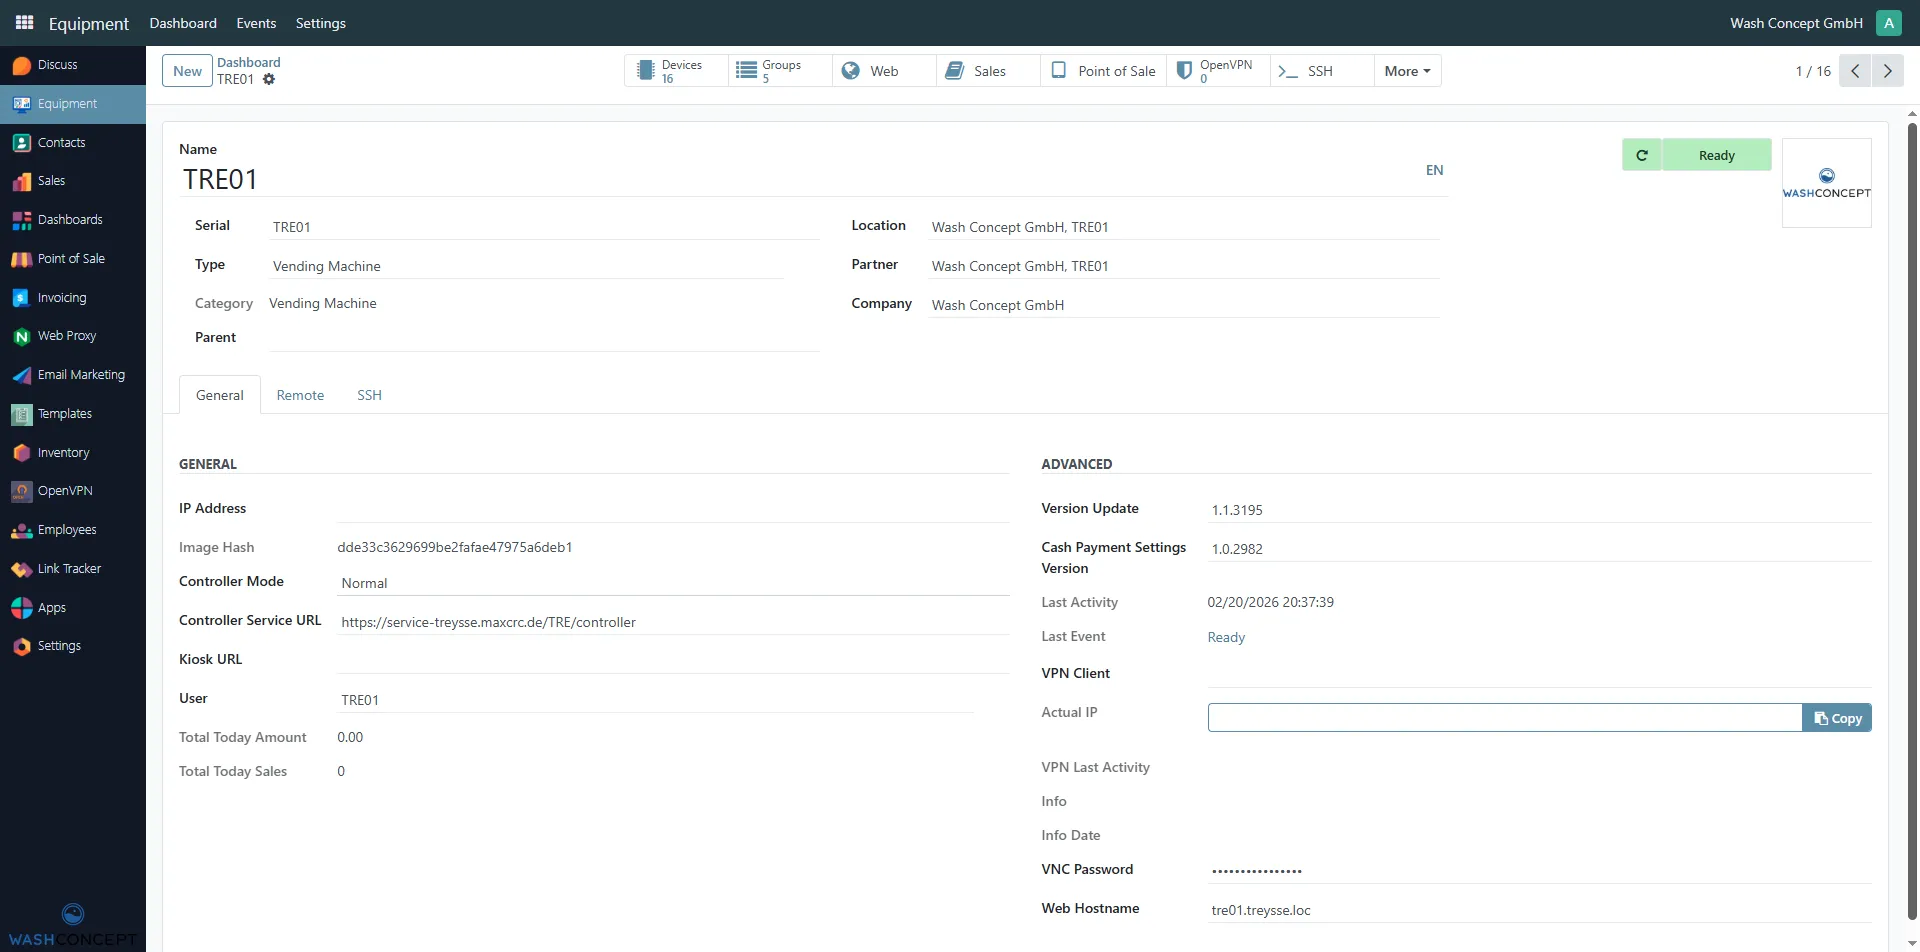This screenshot has height=952, width=1920.
Task: Toggle the Ready status indicator
Action: 1716,155
